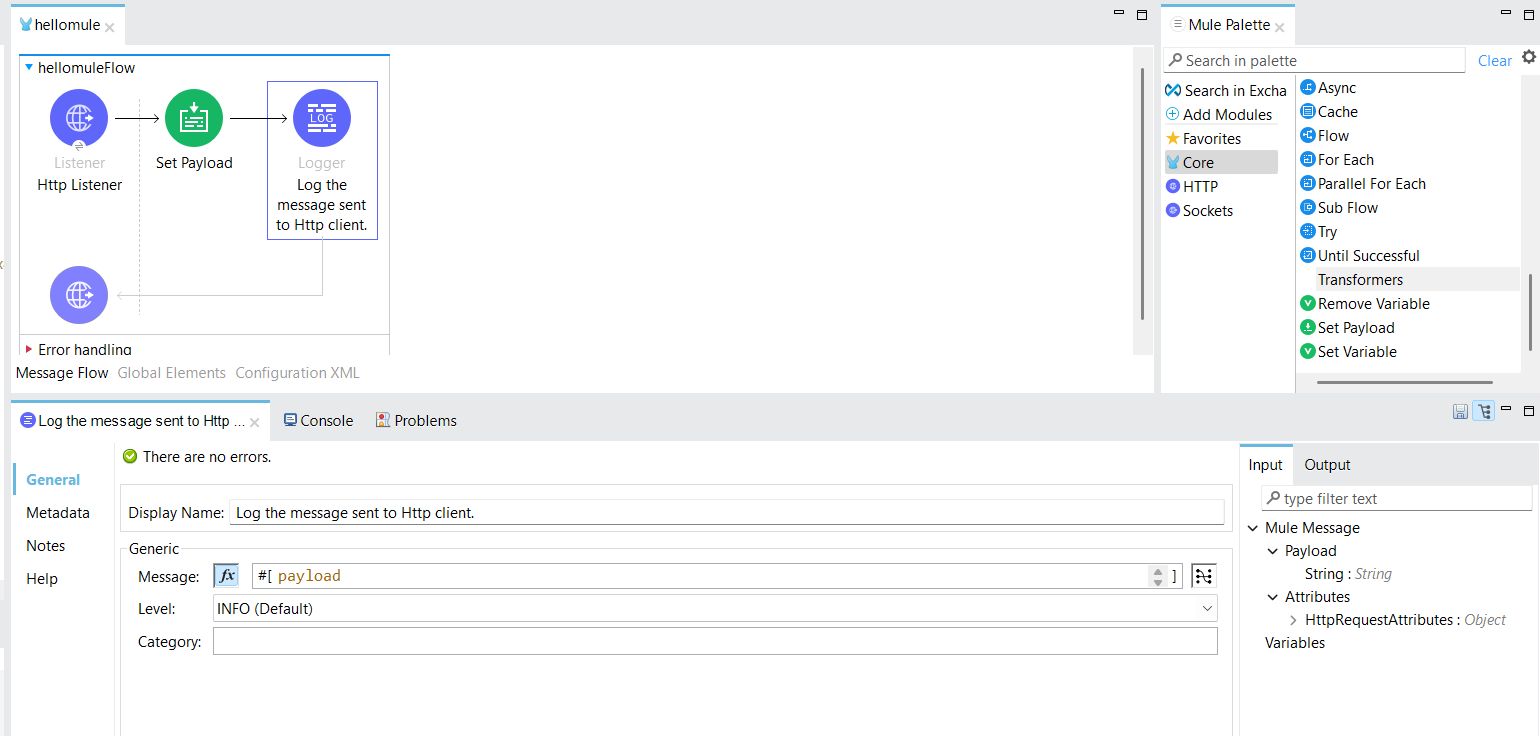Image resolution: width=1540 pixels, height=736 pixels.
Task: Click the Async component icon in palette
Action: pos(1307,88)
